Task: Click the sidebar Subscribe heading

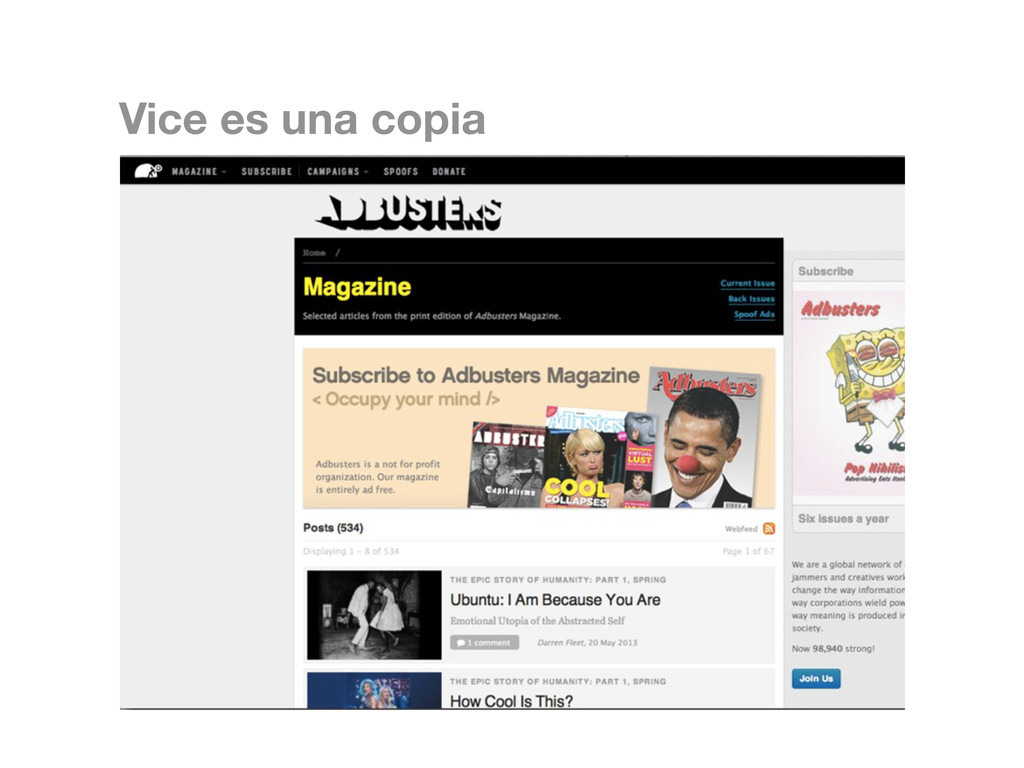Action: click(825, 271)
